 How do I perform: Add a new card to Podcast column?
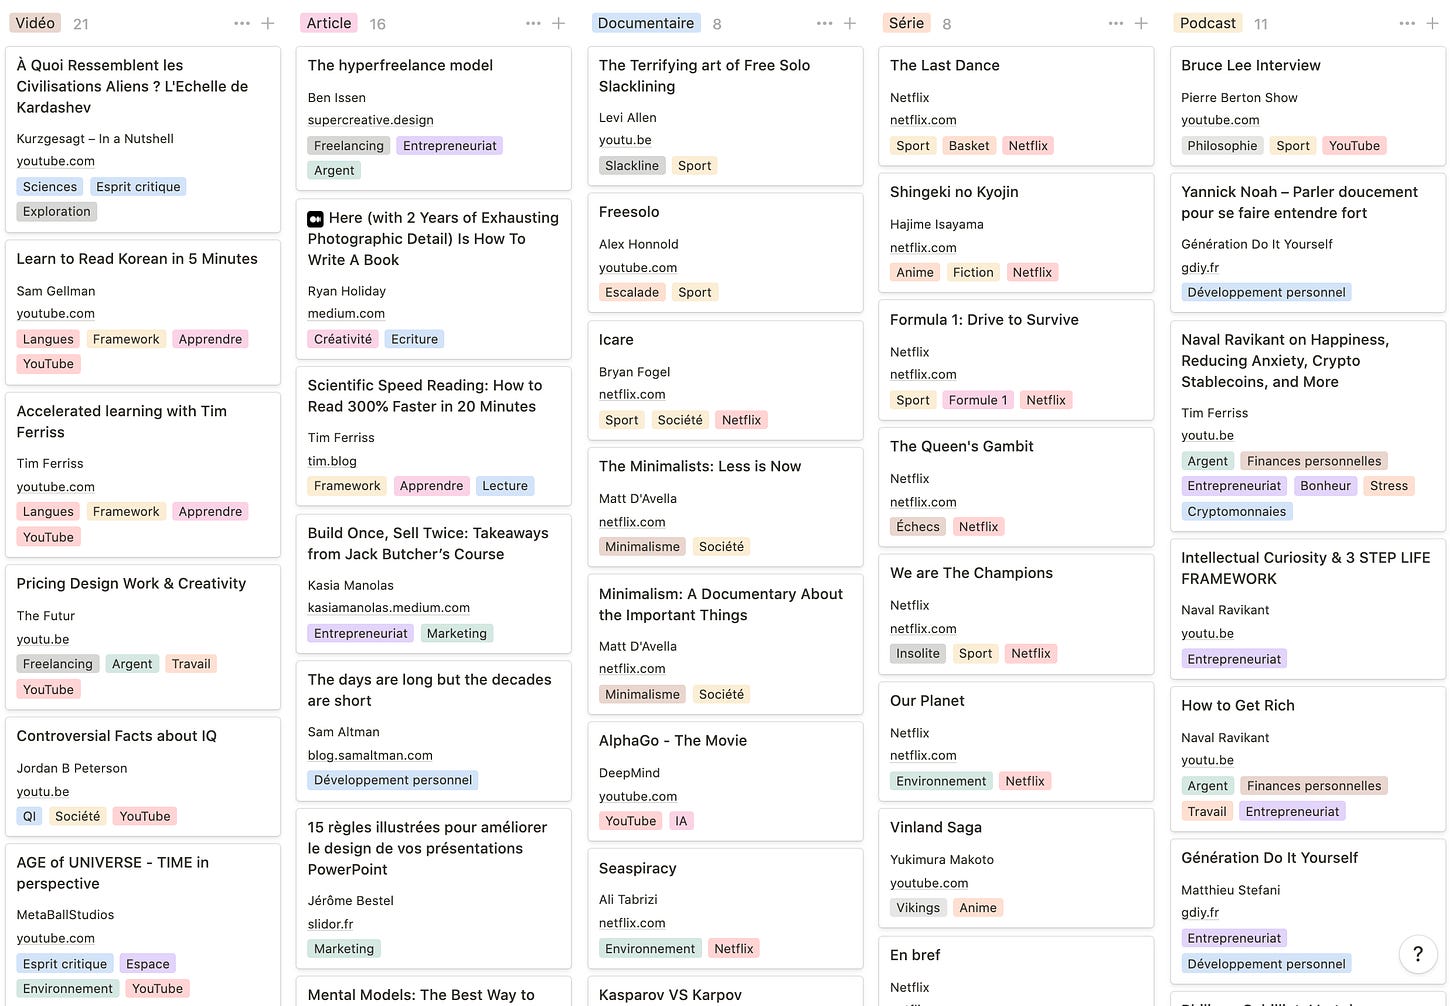click(1432, 23)
